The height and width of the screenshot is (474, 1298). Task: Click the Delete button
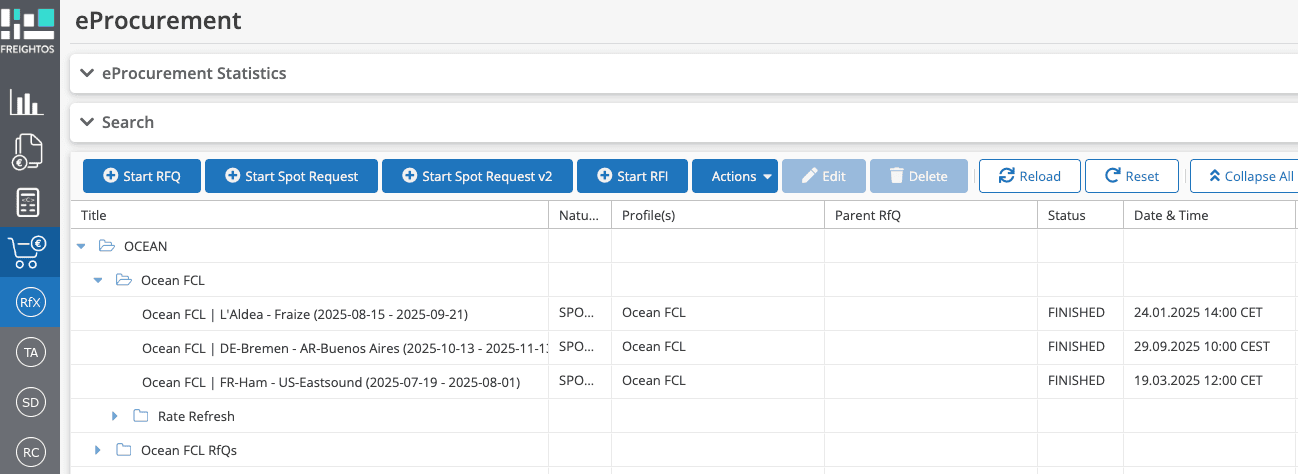click(x=918, y=176)
